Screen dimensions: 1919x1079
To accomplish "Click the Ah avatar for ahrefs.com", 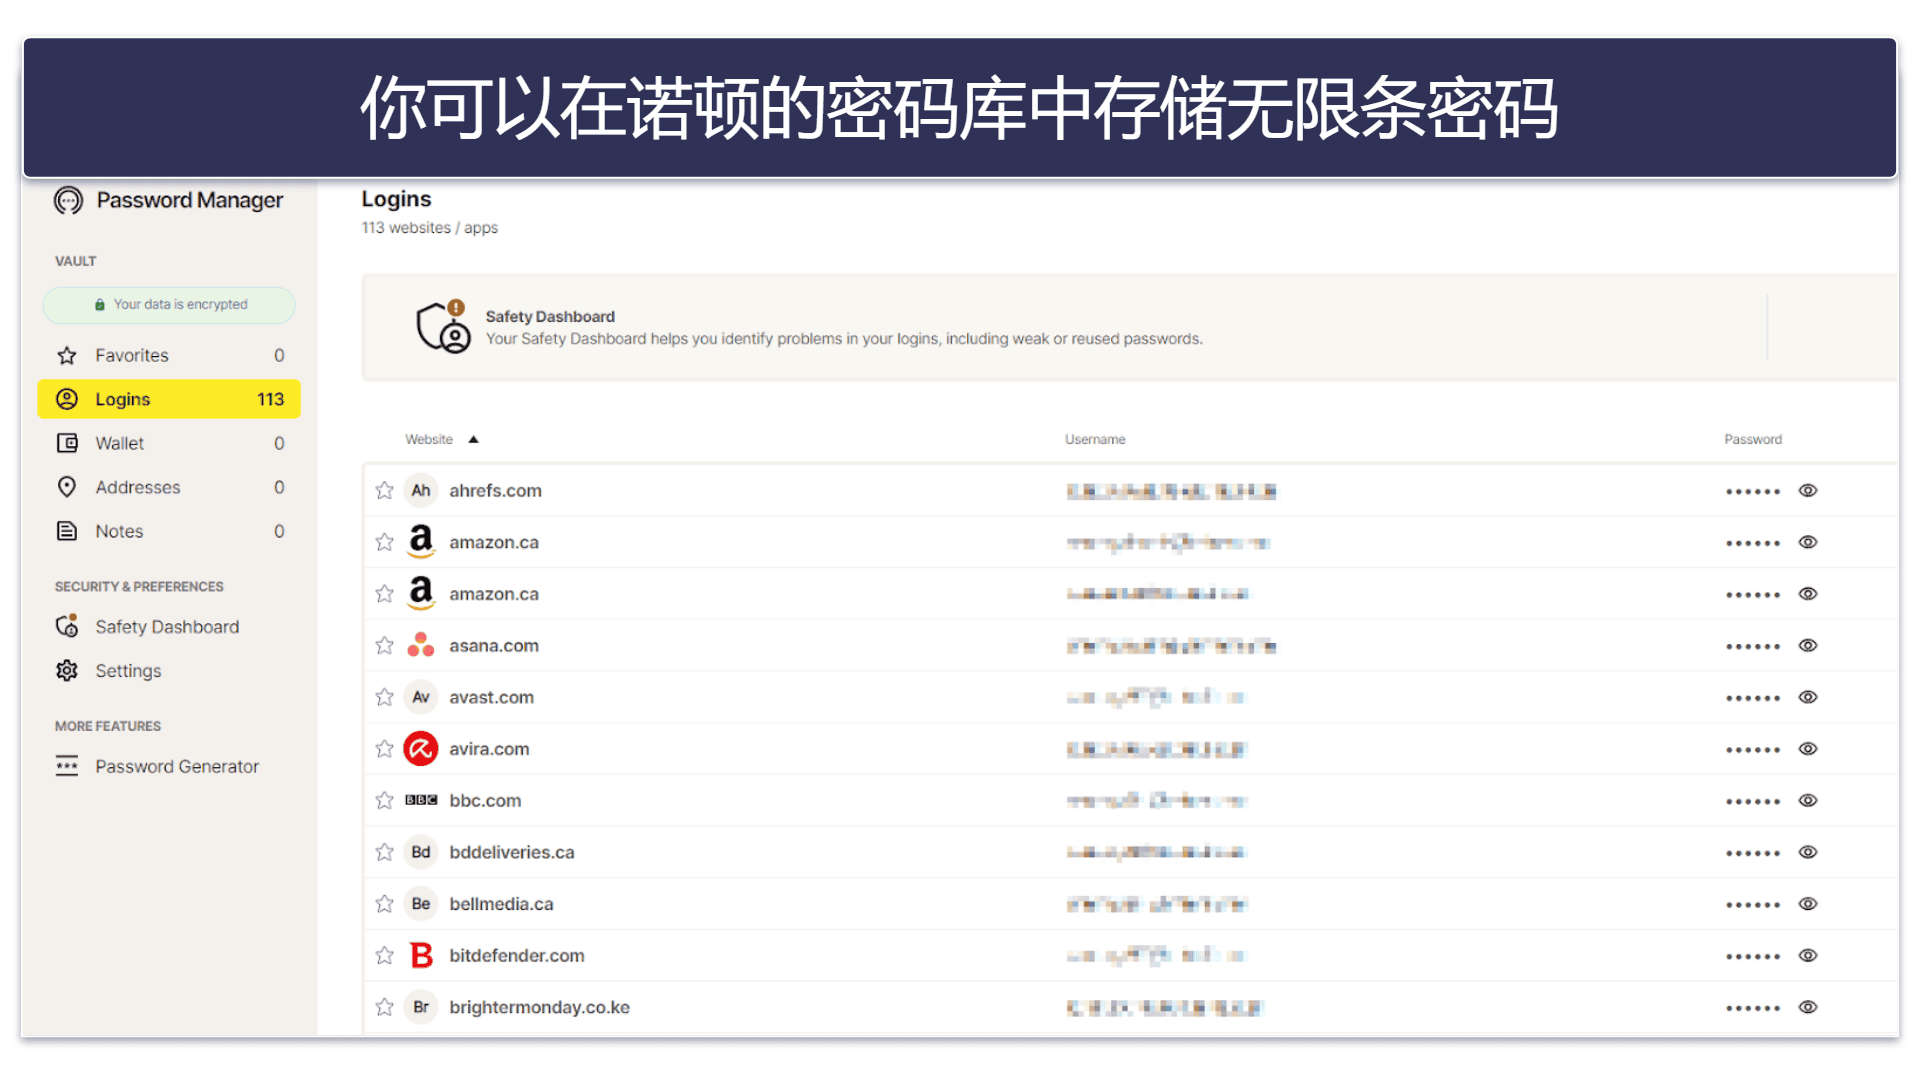I will 421,491.
